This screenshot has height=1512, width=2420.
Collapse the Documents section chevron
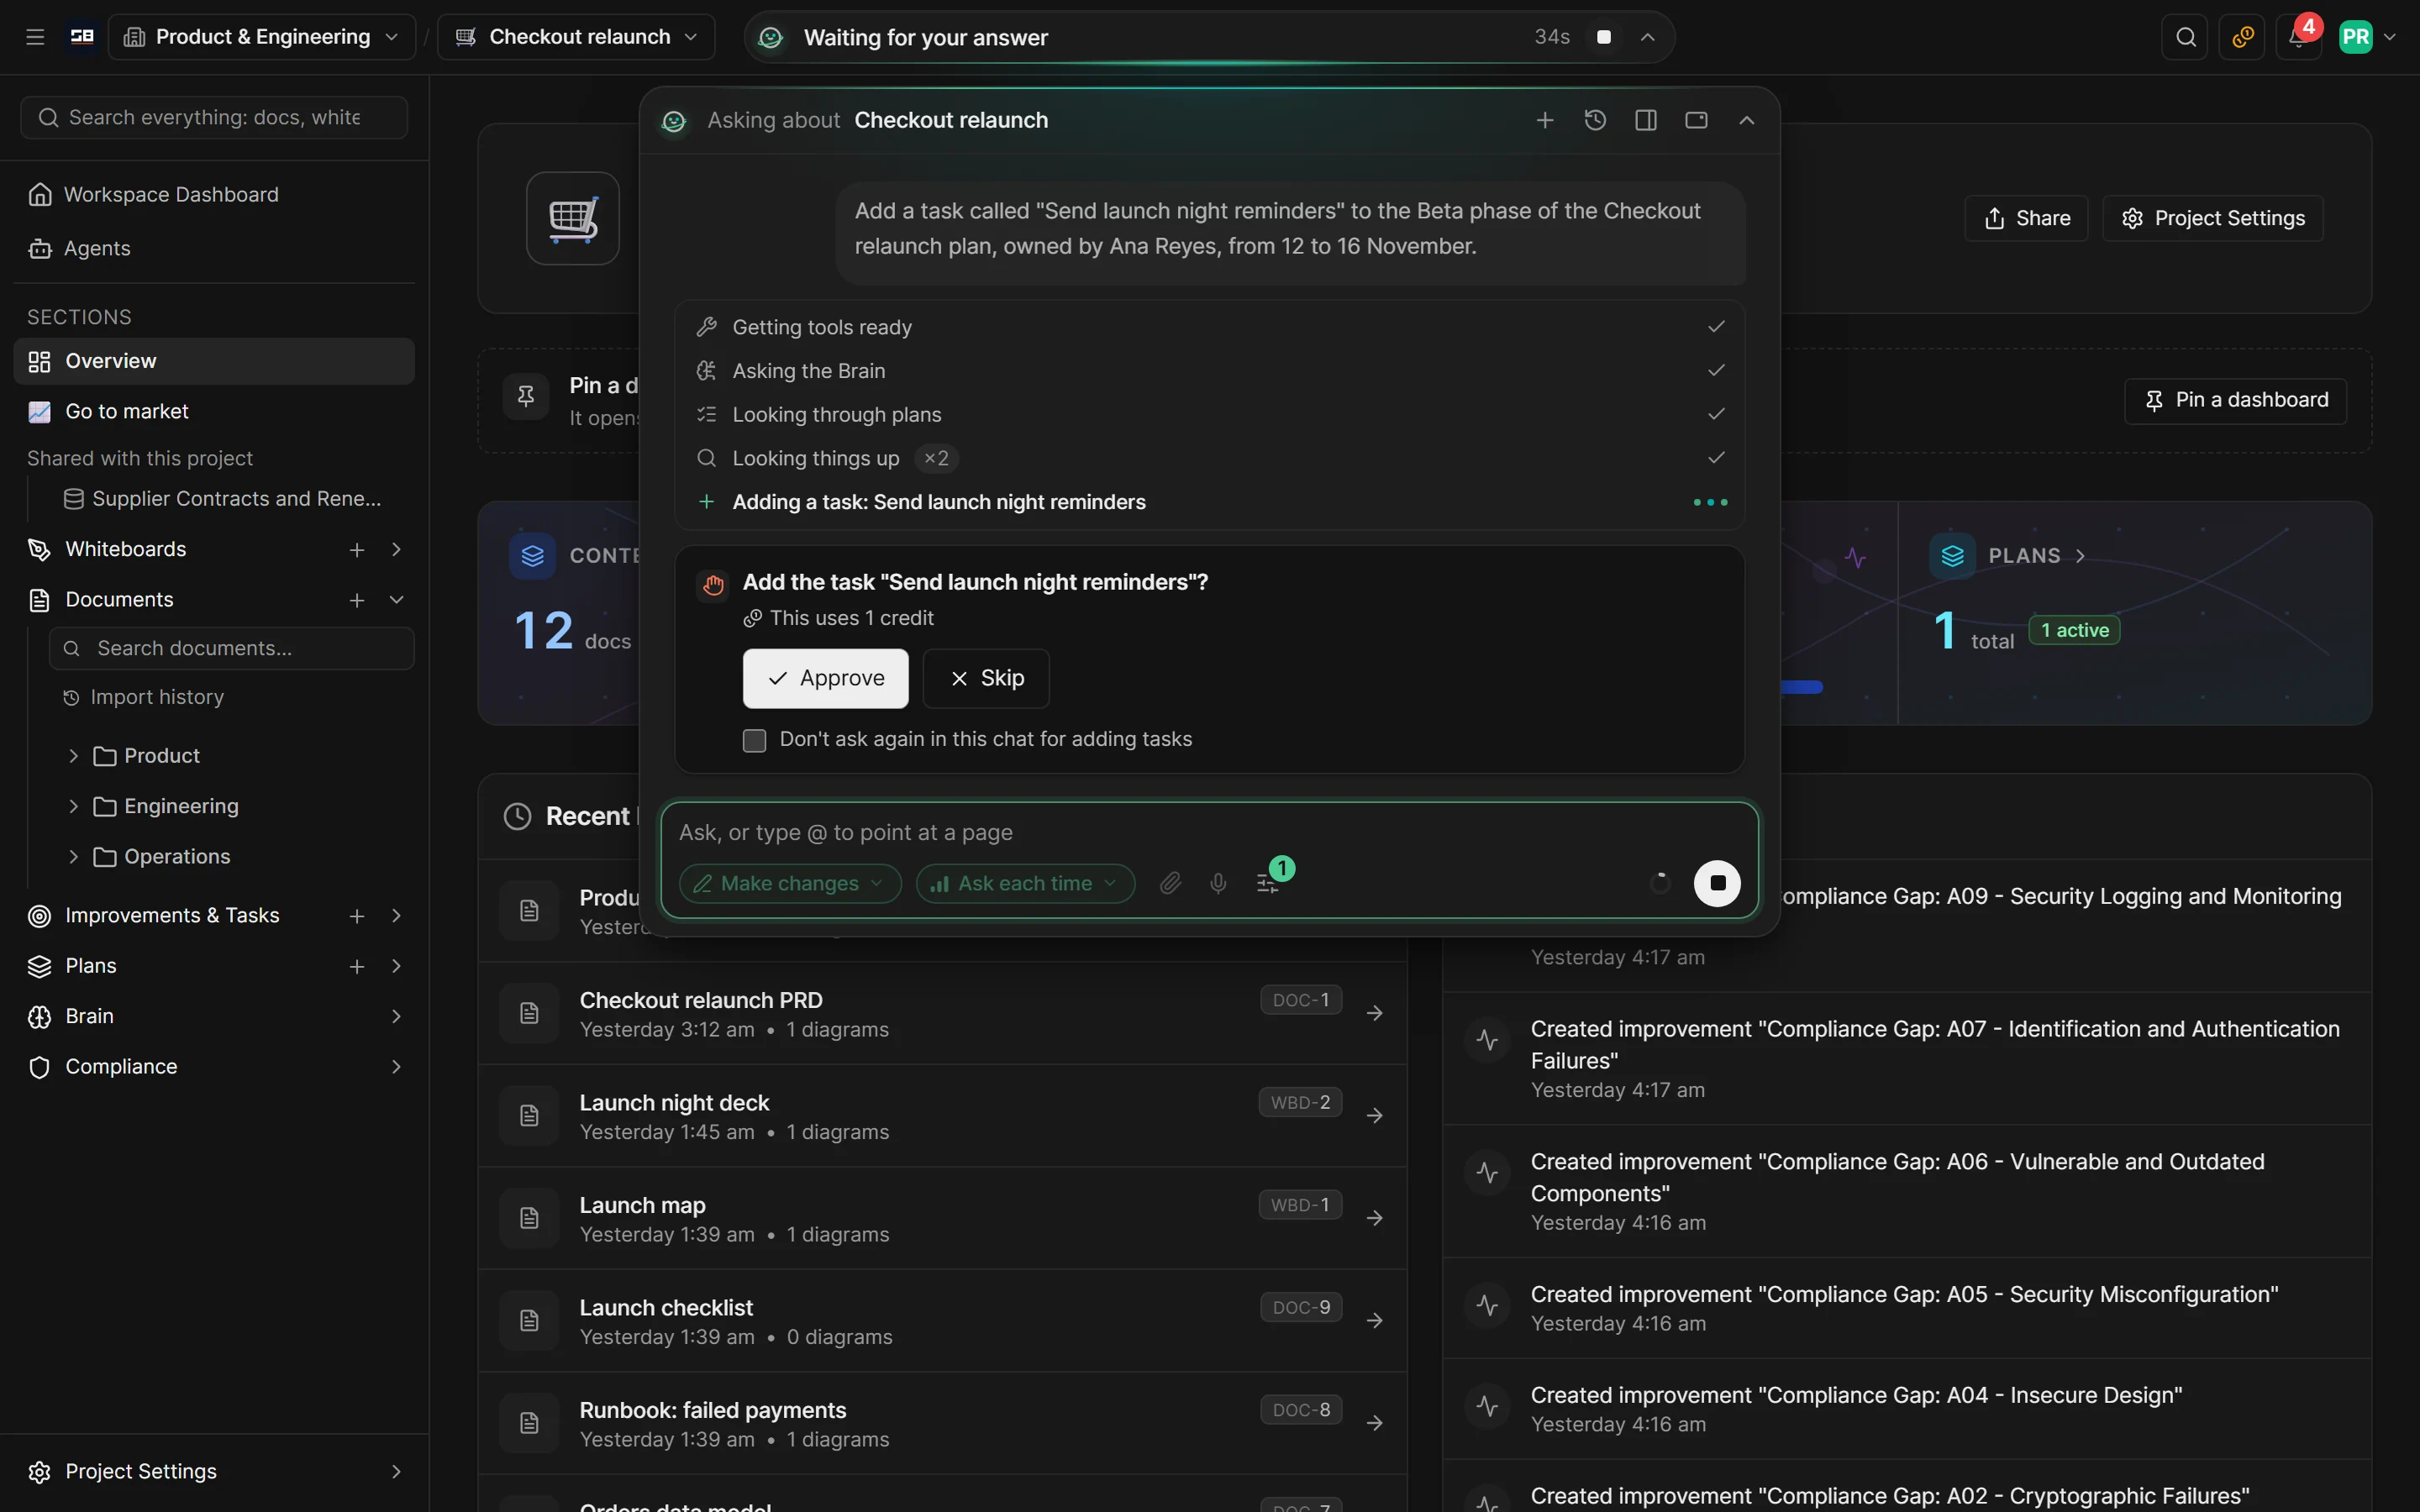click(396, 600)
